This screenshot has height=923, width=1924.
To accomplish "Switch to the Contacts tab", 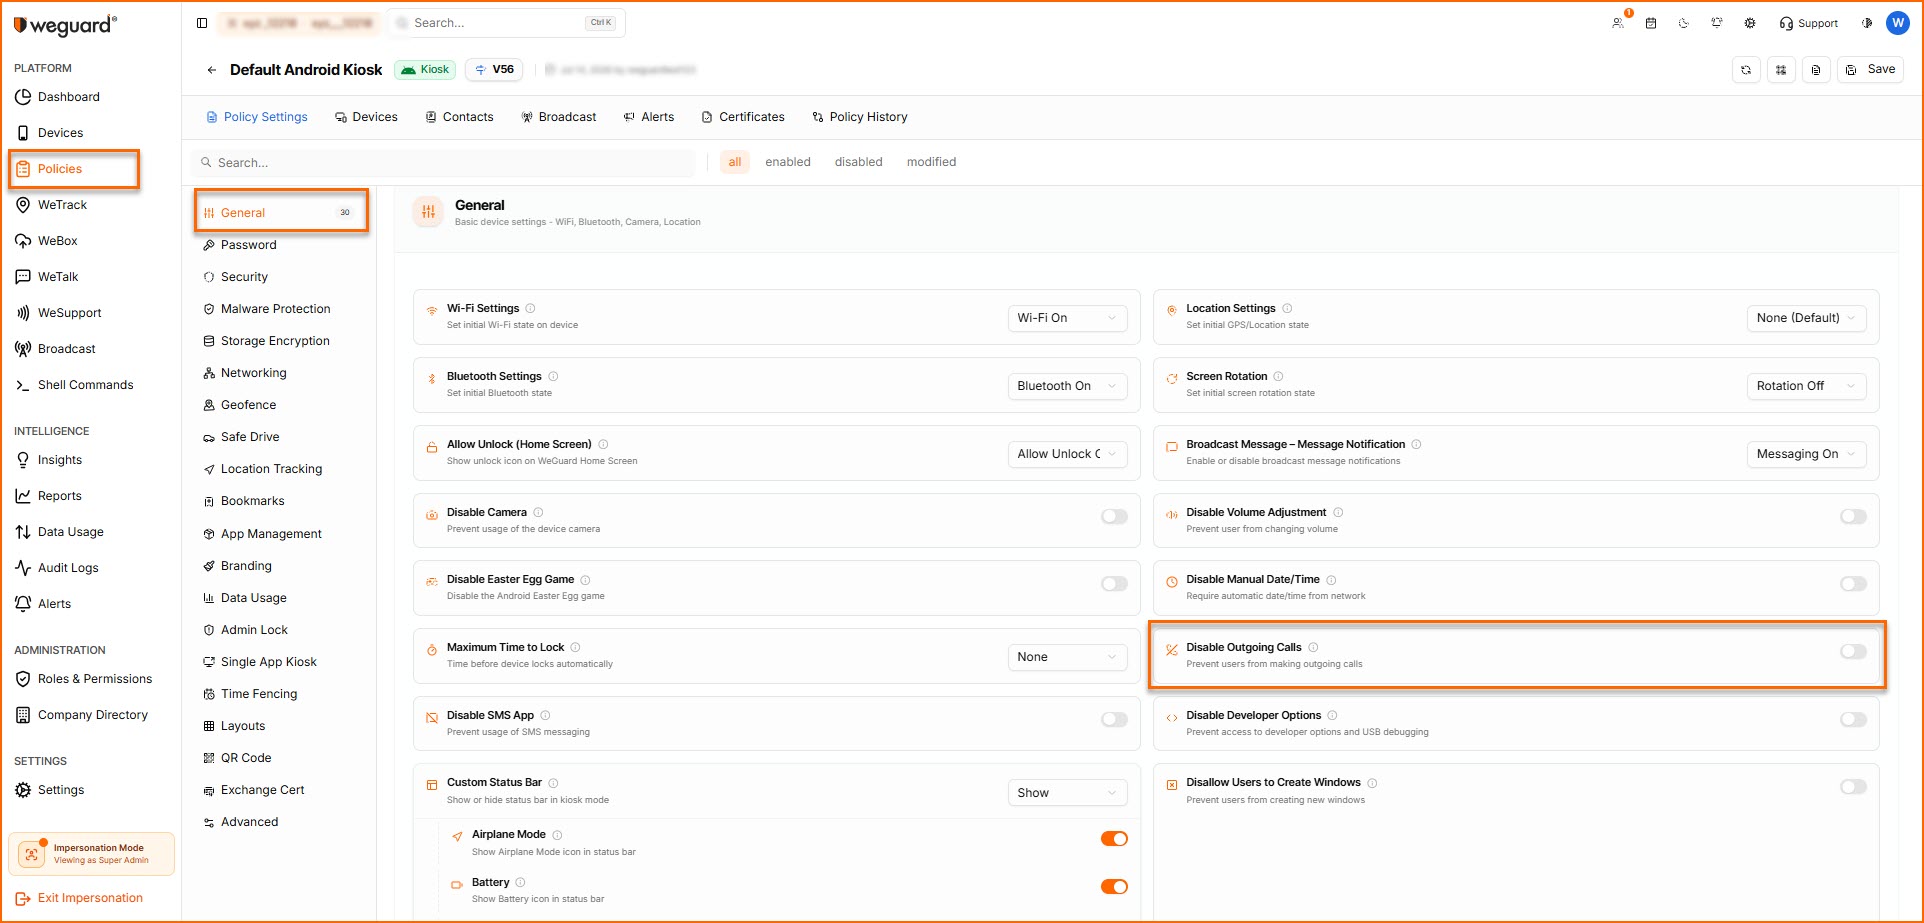I will coord(460,117).
